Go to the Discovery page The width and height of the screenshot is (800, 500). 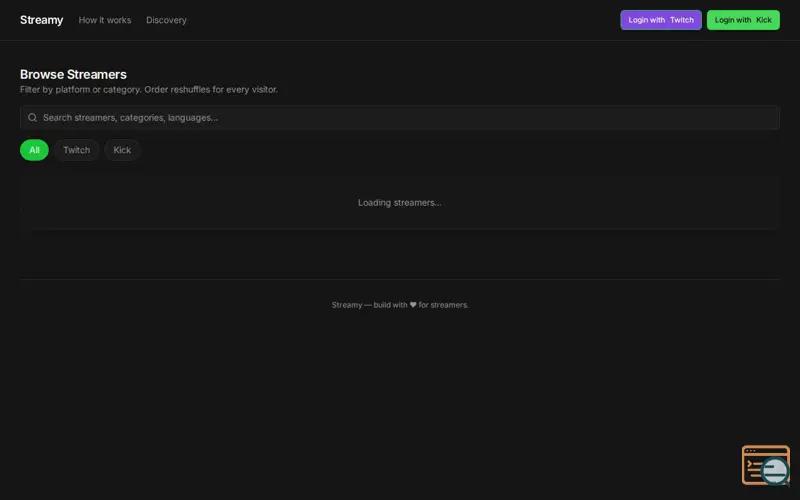[x=166, y=20]
